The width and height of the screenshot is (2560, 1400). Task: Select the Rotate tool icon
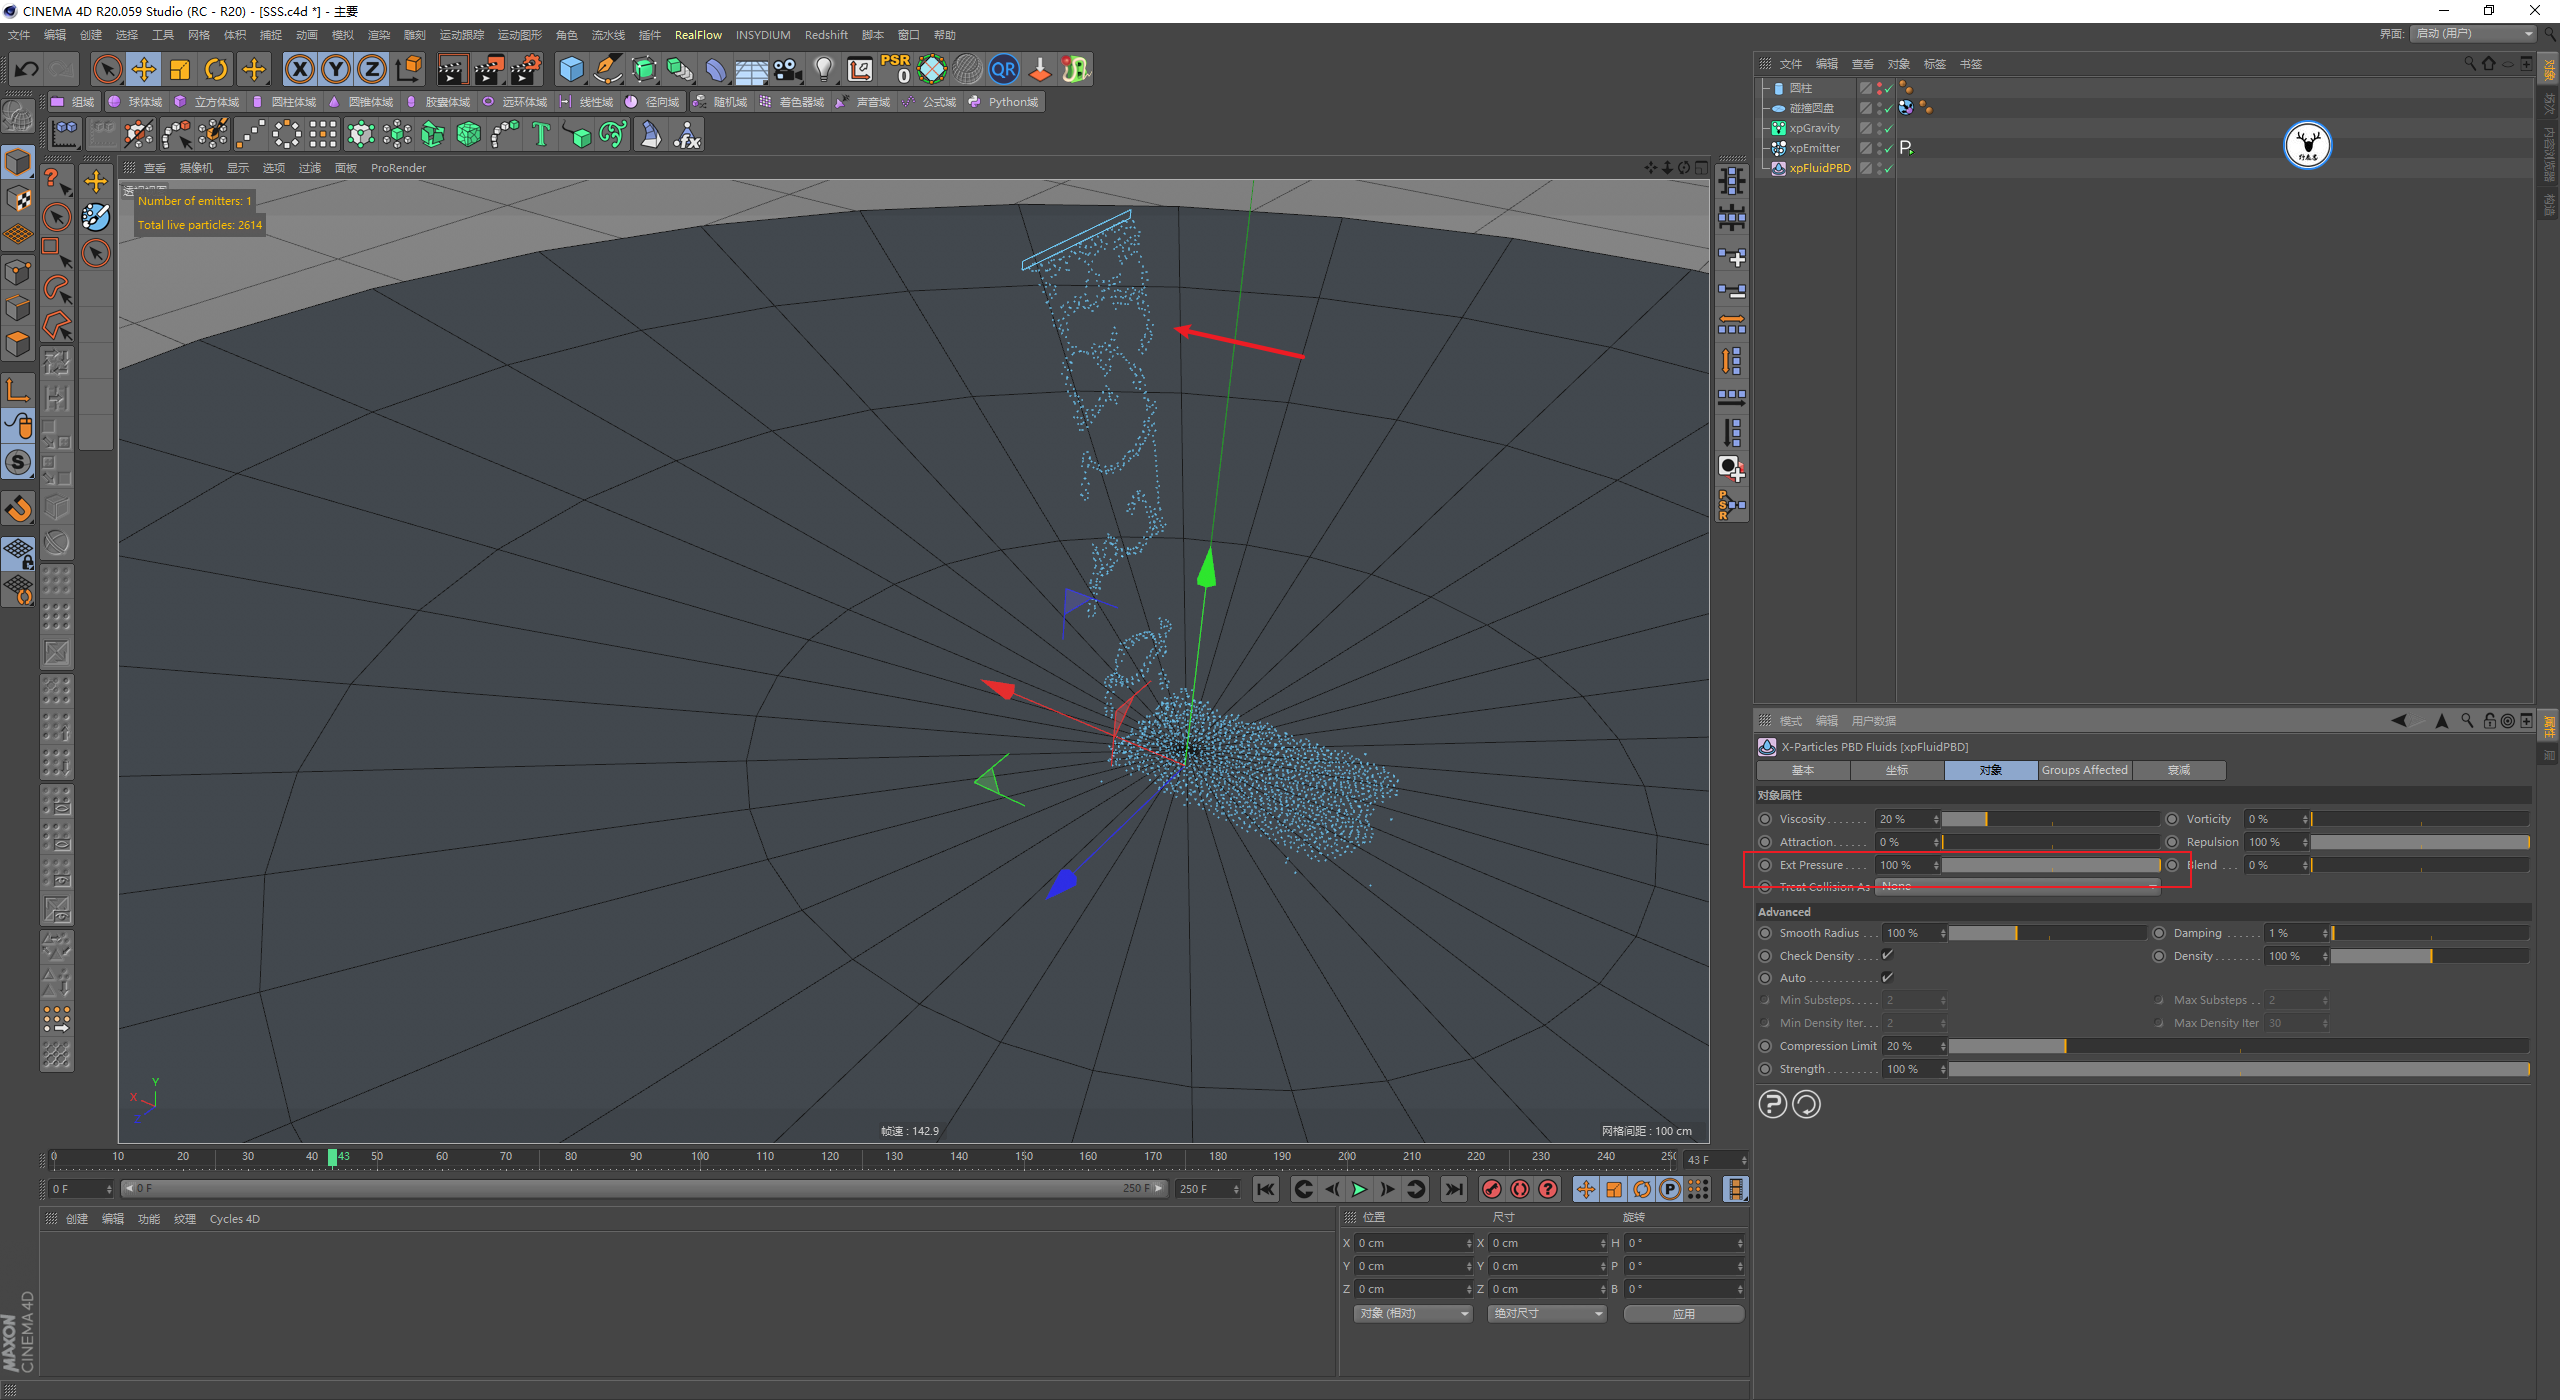click(x=216, y=69)
